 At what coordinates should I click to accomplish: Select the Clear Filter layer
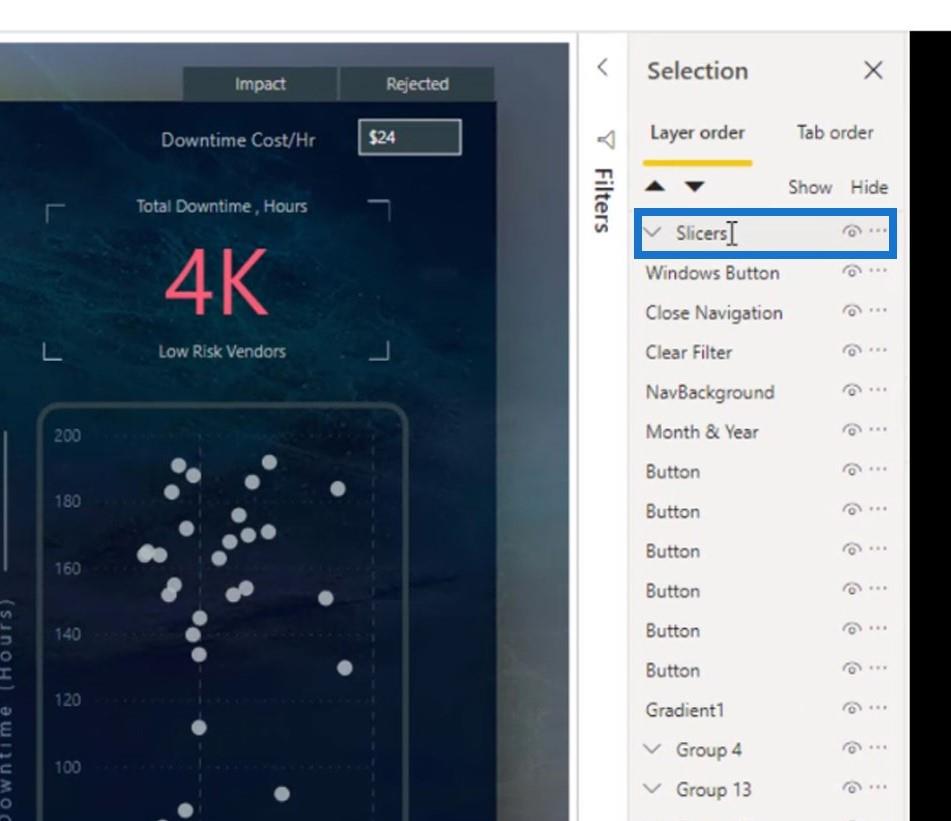[x=688, y=353]
